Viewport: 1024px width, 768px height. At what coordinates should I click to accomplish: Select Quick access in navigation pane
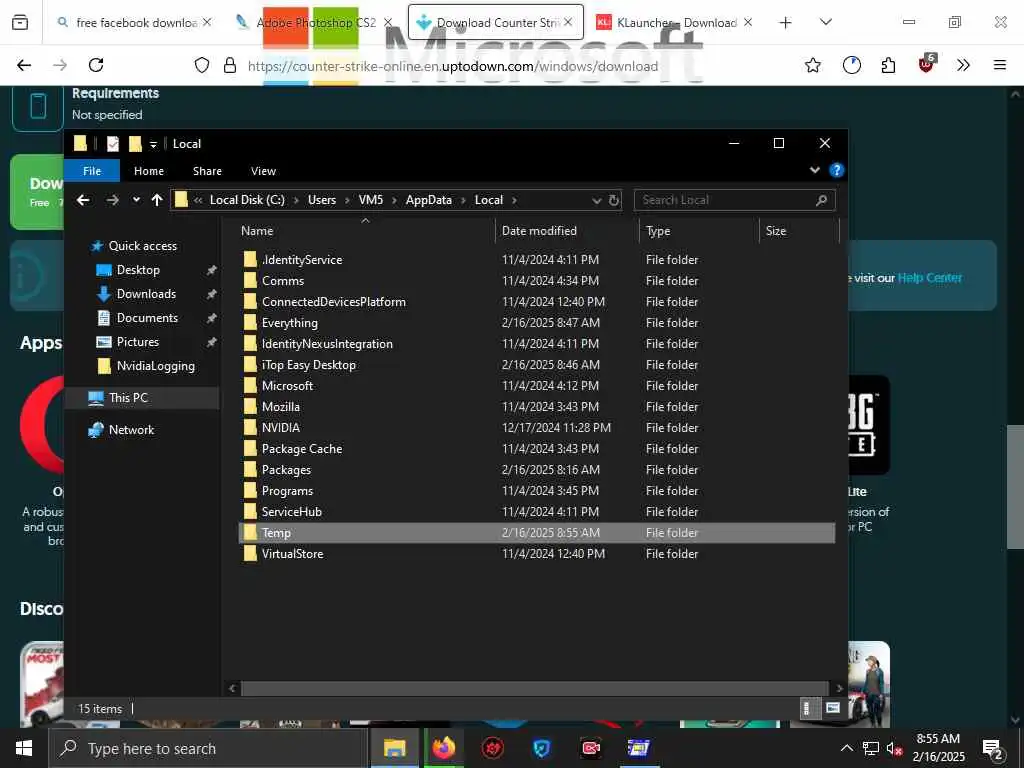142,246
